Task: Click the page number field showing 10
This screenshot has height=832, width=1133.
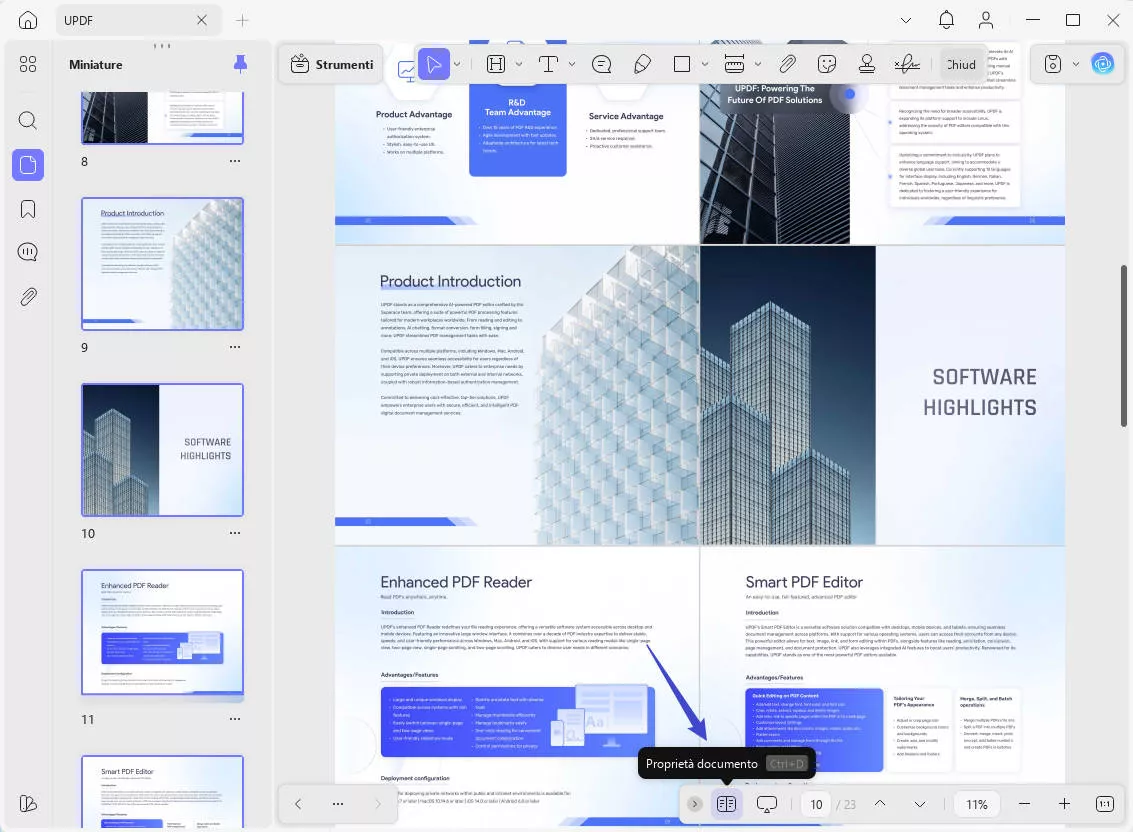Action: click(x=817, y=805)
